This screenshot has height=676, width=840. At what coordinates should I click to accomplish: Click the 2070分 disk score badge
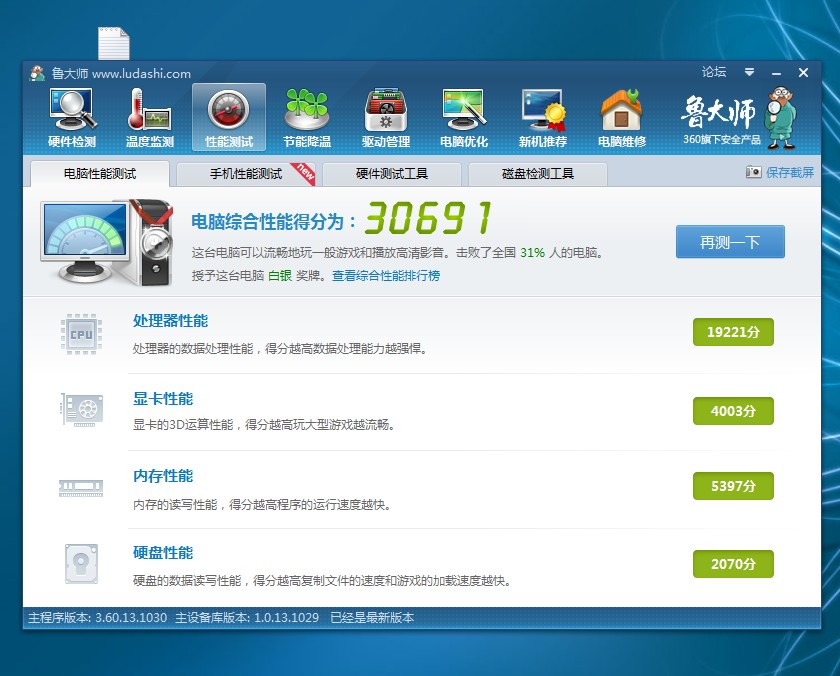coord(733,564)
